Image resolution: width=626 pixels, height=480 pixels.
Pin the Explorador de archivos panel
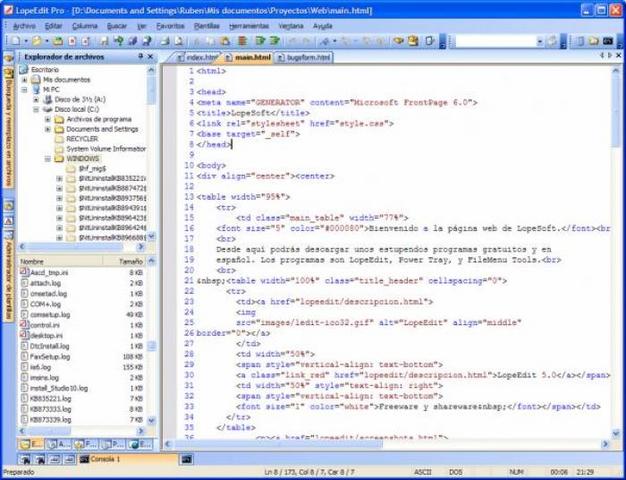[141, 57]
